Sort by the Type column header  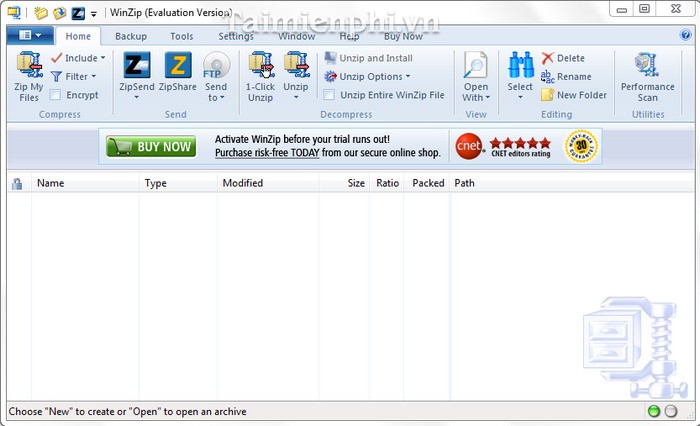178,183
